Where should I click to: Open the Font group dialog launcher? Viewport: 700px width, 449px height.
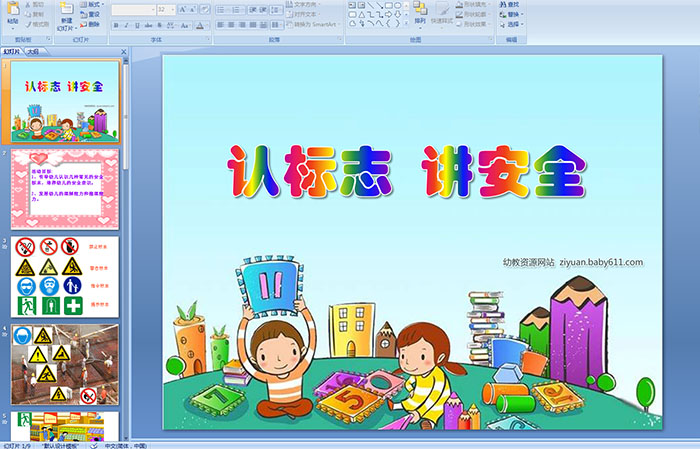[x=208, y=39]
